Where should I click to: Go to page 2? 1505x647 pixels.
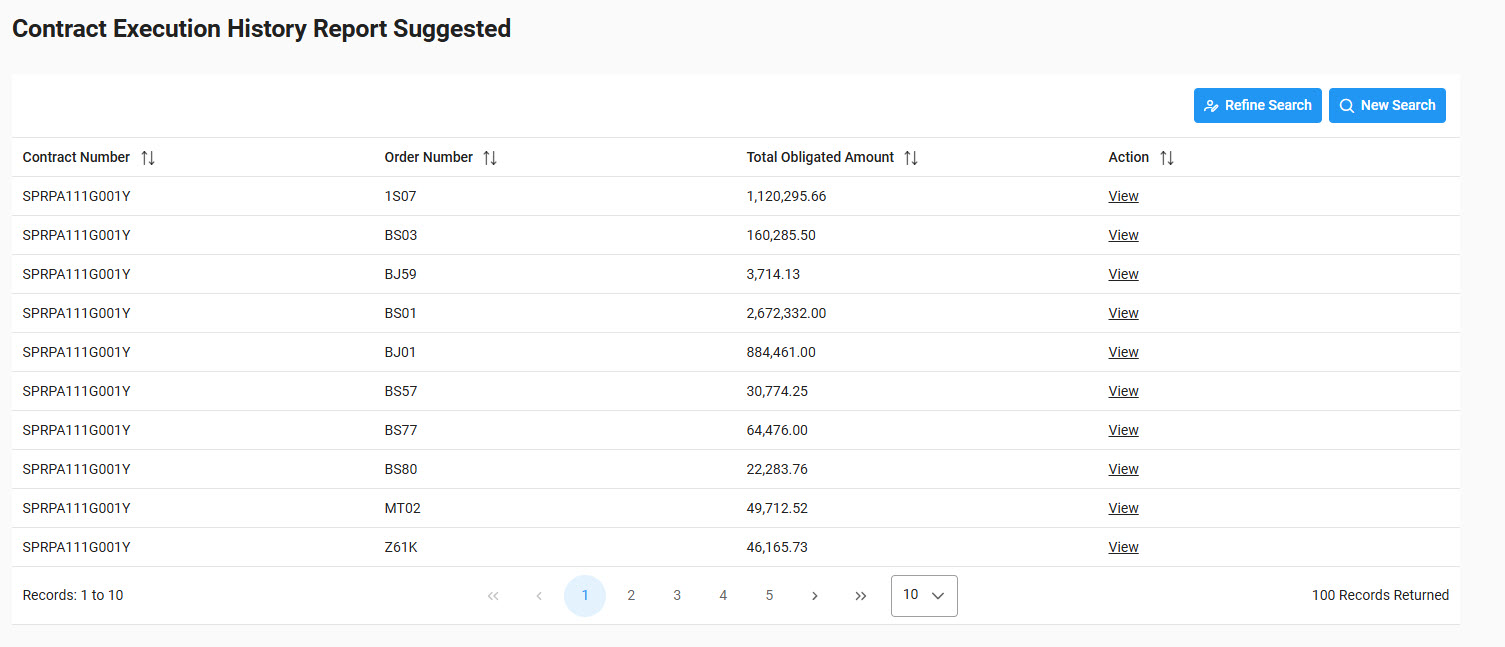pos(631,596)
